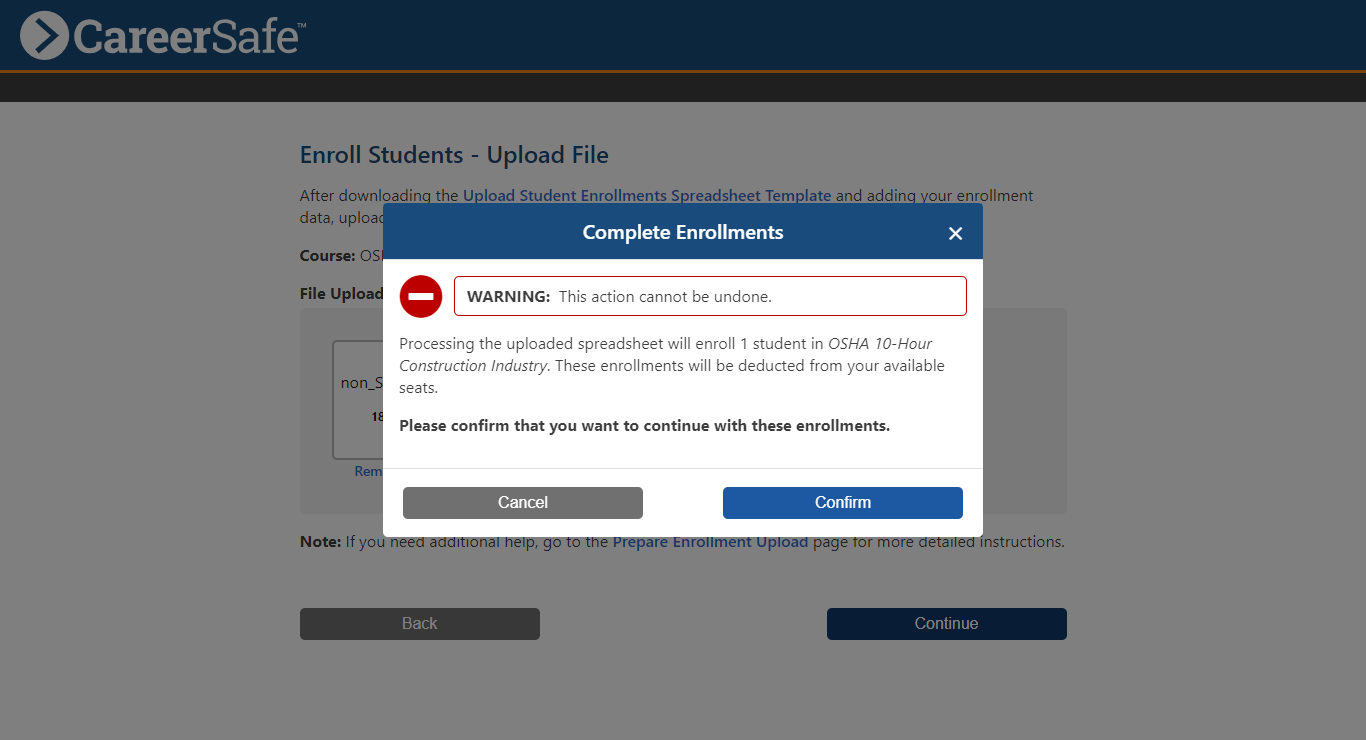Viewport: 1366px width, 740px height.
Task: Click the File Upload section label
Action: tap(341, 293)
